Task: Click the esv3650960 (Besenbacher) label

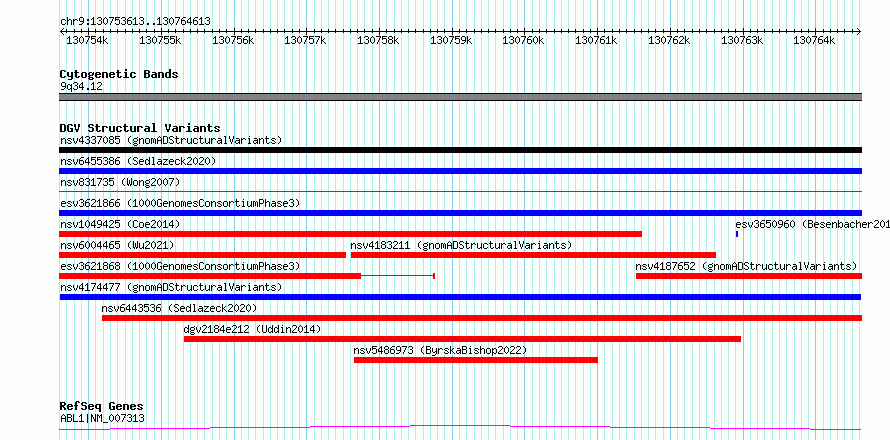Action: 812,224
